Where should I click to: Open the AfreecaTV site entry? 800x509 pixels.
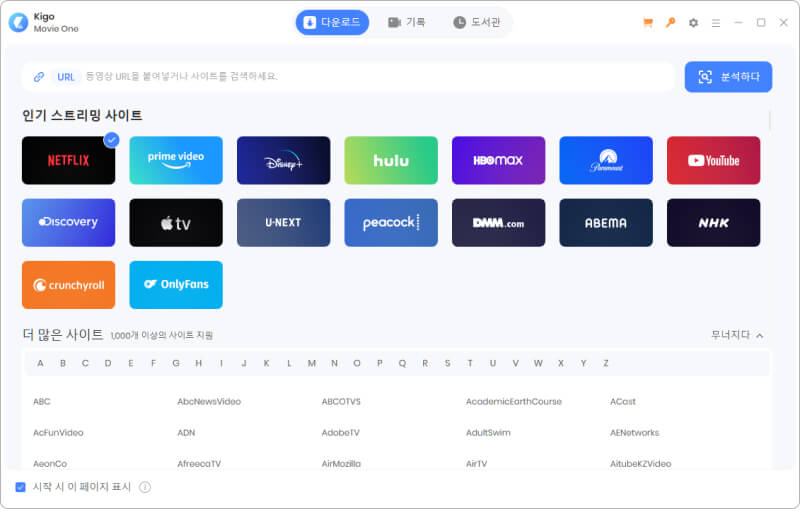[x=199, y=464]
